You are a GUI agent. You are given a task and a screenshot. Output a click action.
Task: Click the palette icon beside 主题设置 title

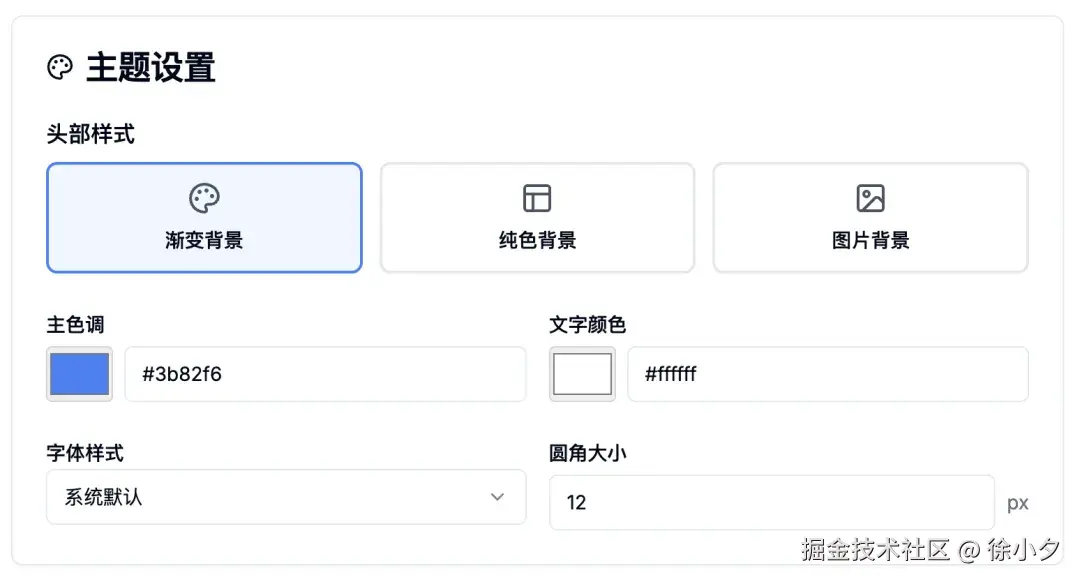(61, 65)
